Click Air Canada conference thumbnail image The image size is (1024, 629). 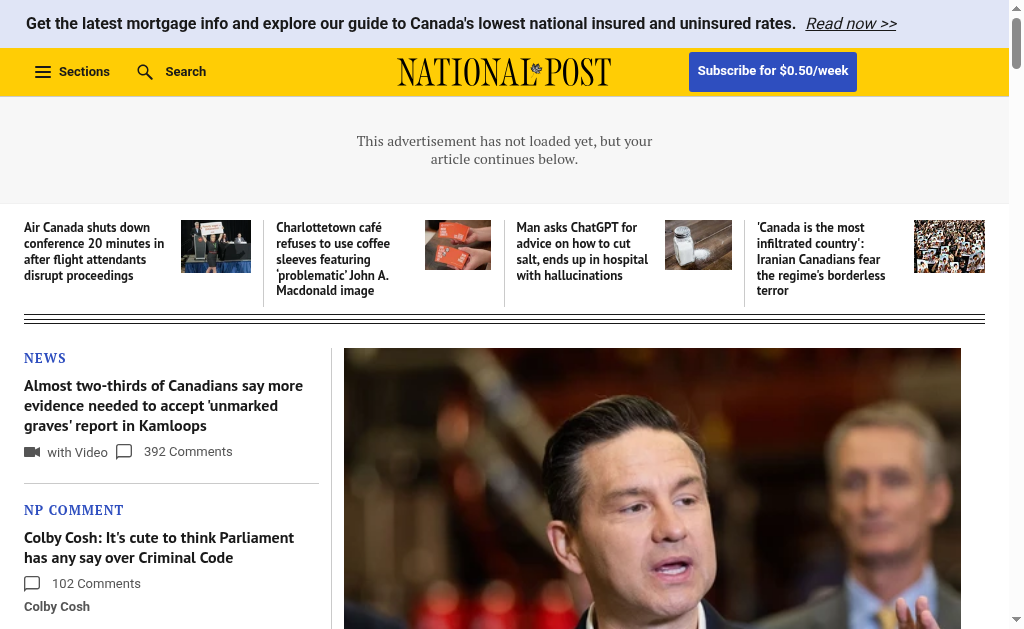coord(216,246)
